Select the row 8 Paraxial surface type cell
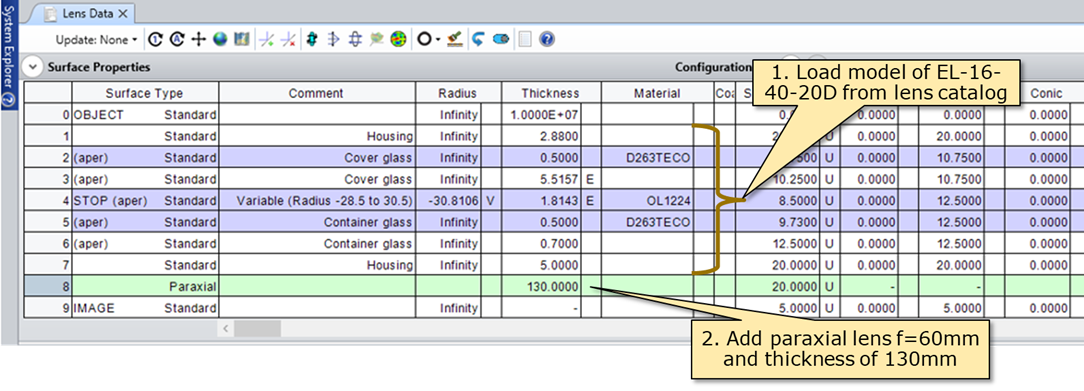The height and width of the screenshot is (391, 1084). [x=144, y=286]
